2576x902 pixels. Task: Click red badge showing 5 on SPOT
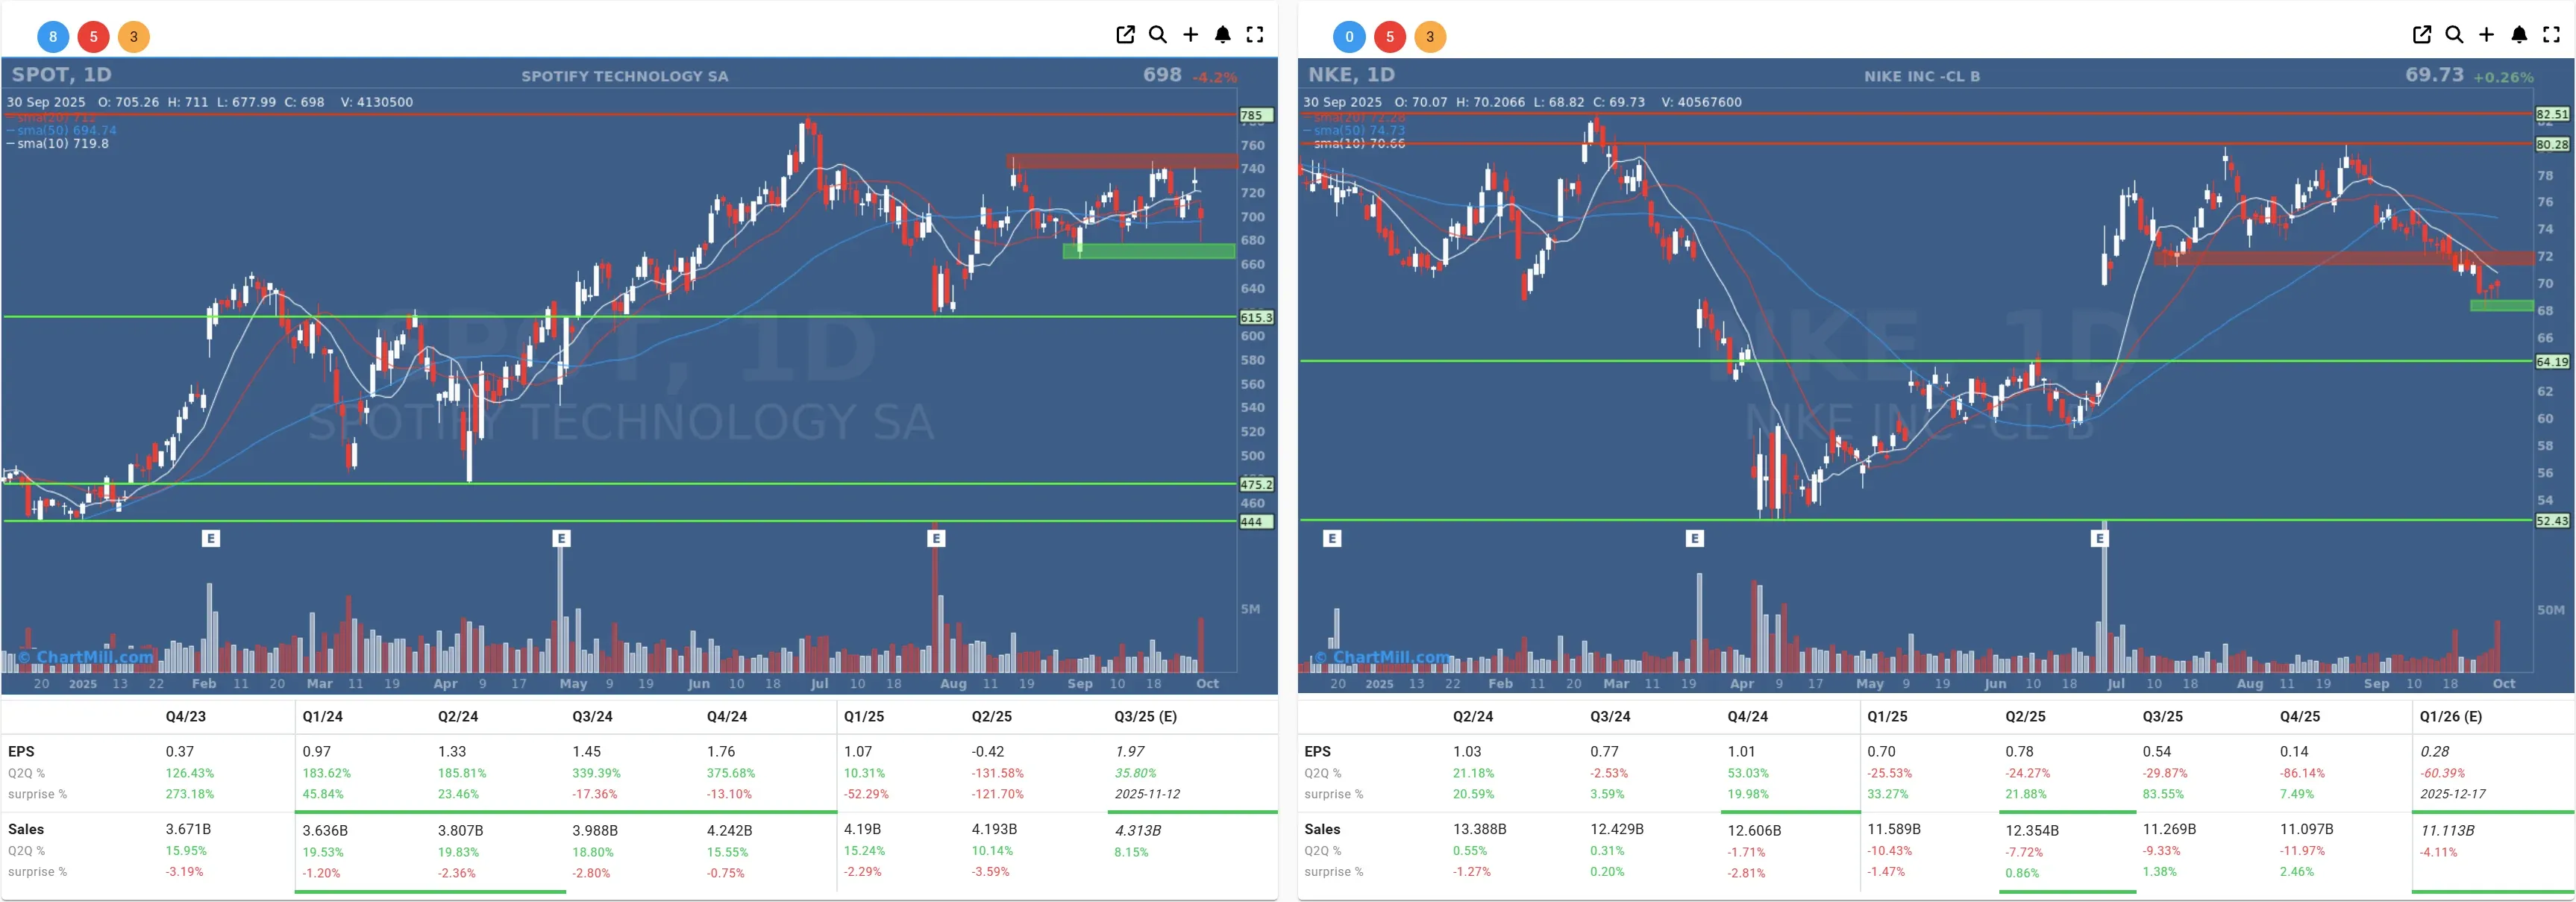point(93,37)
